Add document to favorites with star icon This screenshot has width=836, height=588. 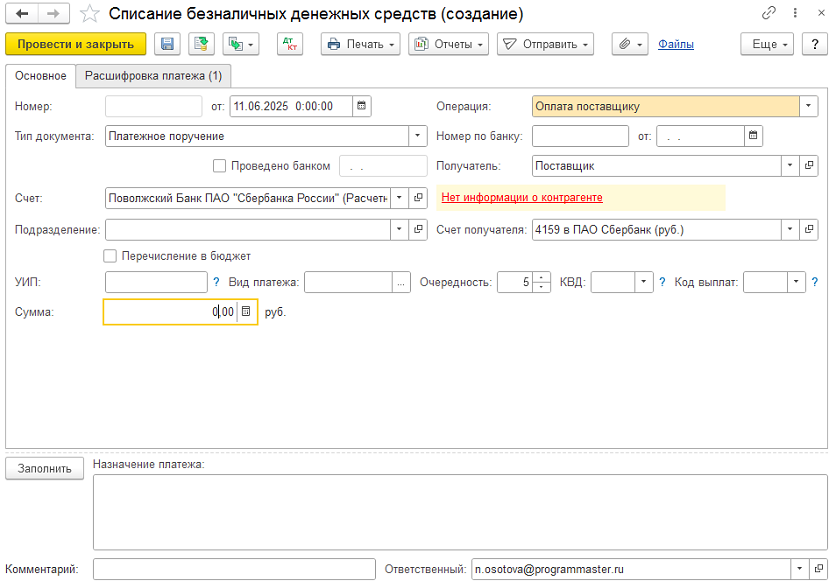pos(89,14)
